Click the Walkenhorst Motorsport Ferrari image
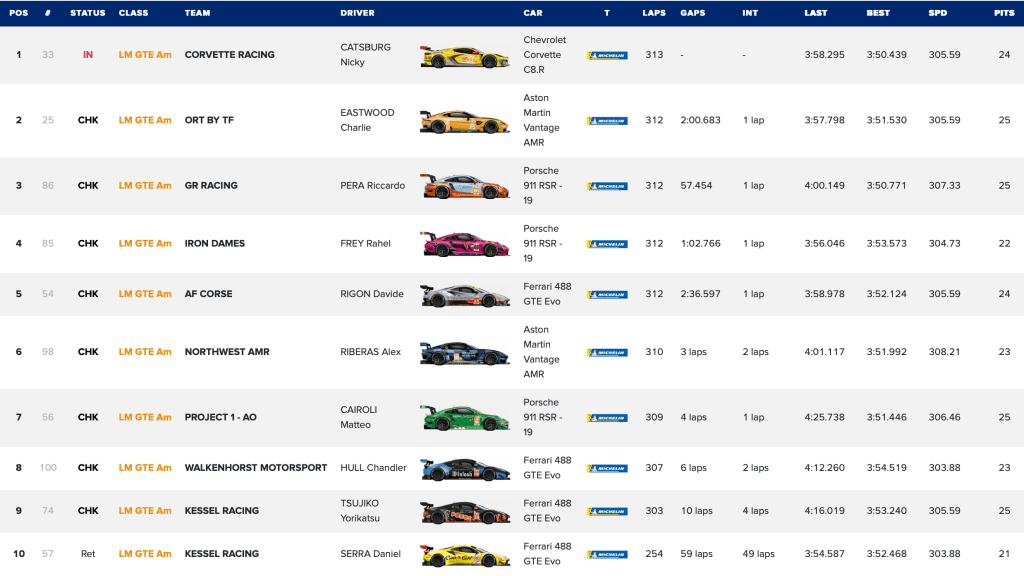 click(464, 470)
